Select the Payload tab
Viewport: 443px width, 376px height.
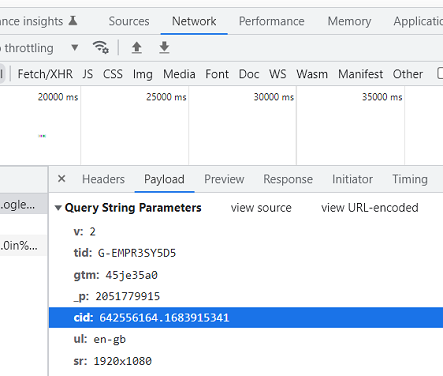click(164, 179)
